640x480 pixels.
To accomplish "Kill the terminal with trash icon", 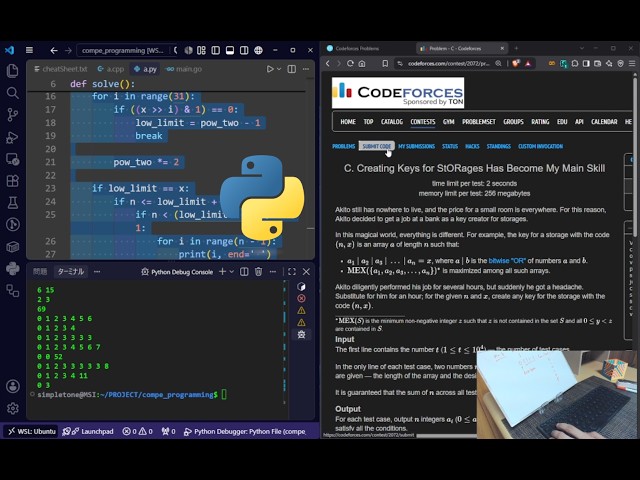I will coord(258,272).
